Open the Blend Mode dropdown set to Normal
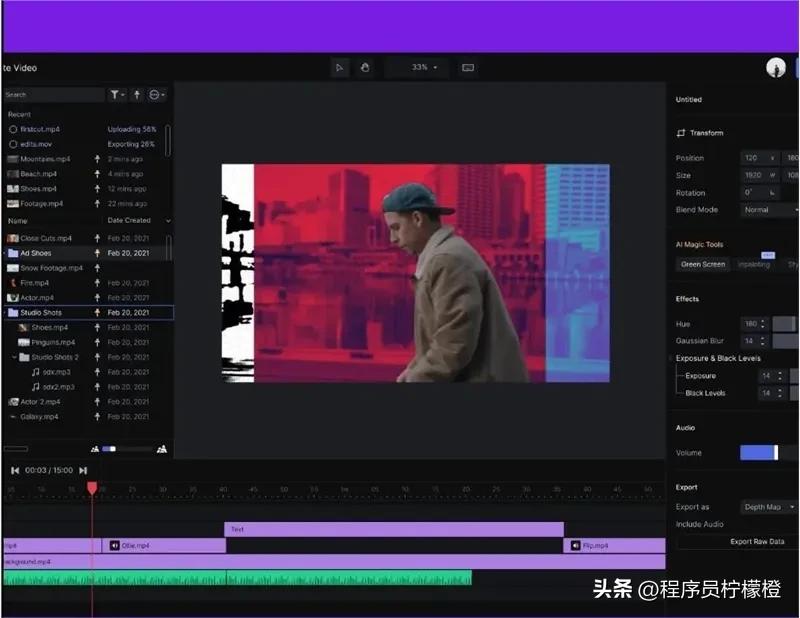Viewport: 800px width, 618px height. (767, 210)
